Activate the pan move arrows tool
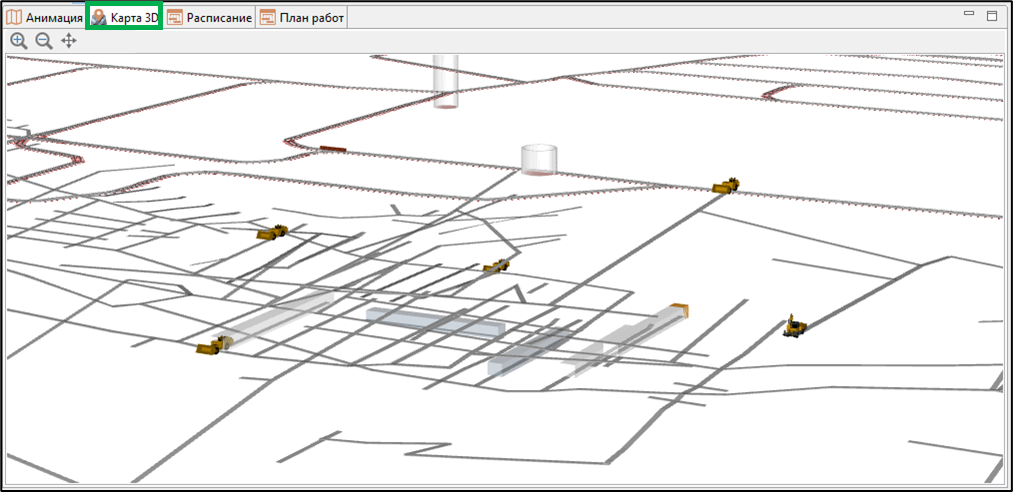The height and width of the screenshot is (492, 1013). pyautogui.click(x=68, y=41)
